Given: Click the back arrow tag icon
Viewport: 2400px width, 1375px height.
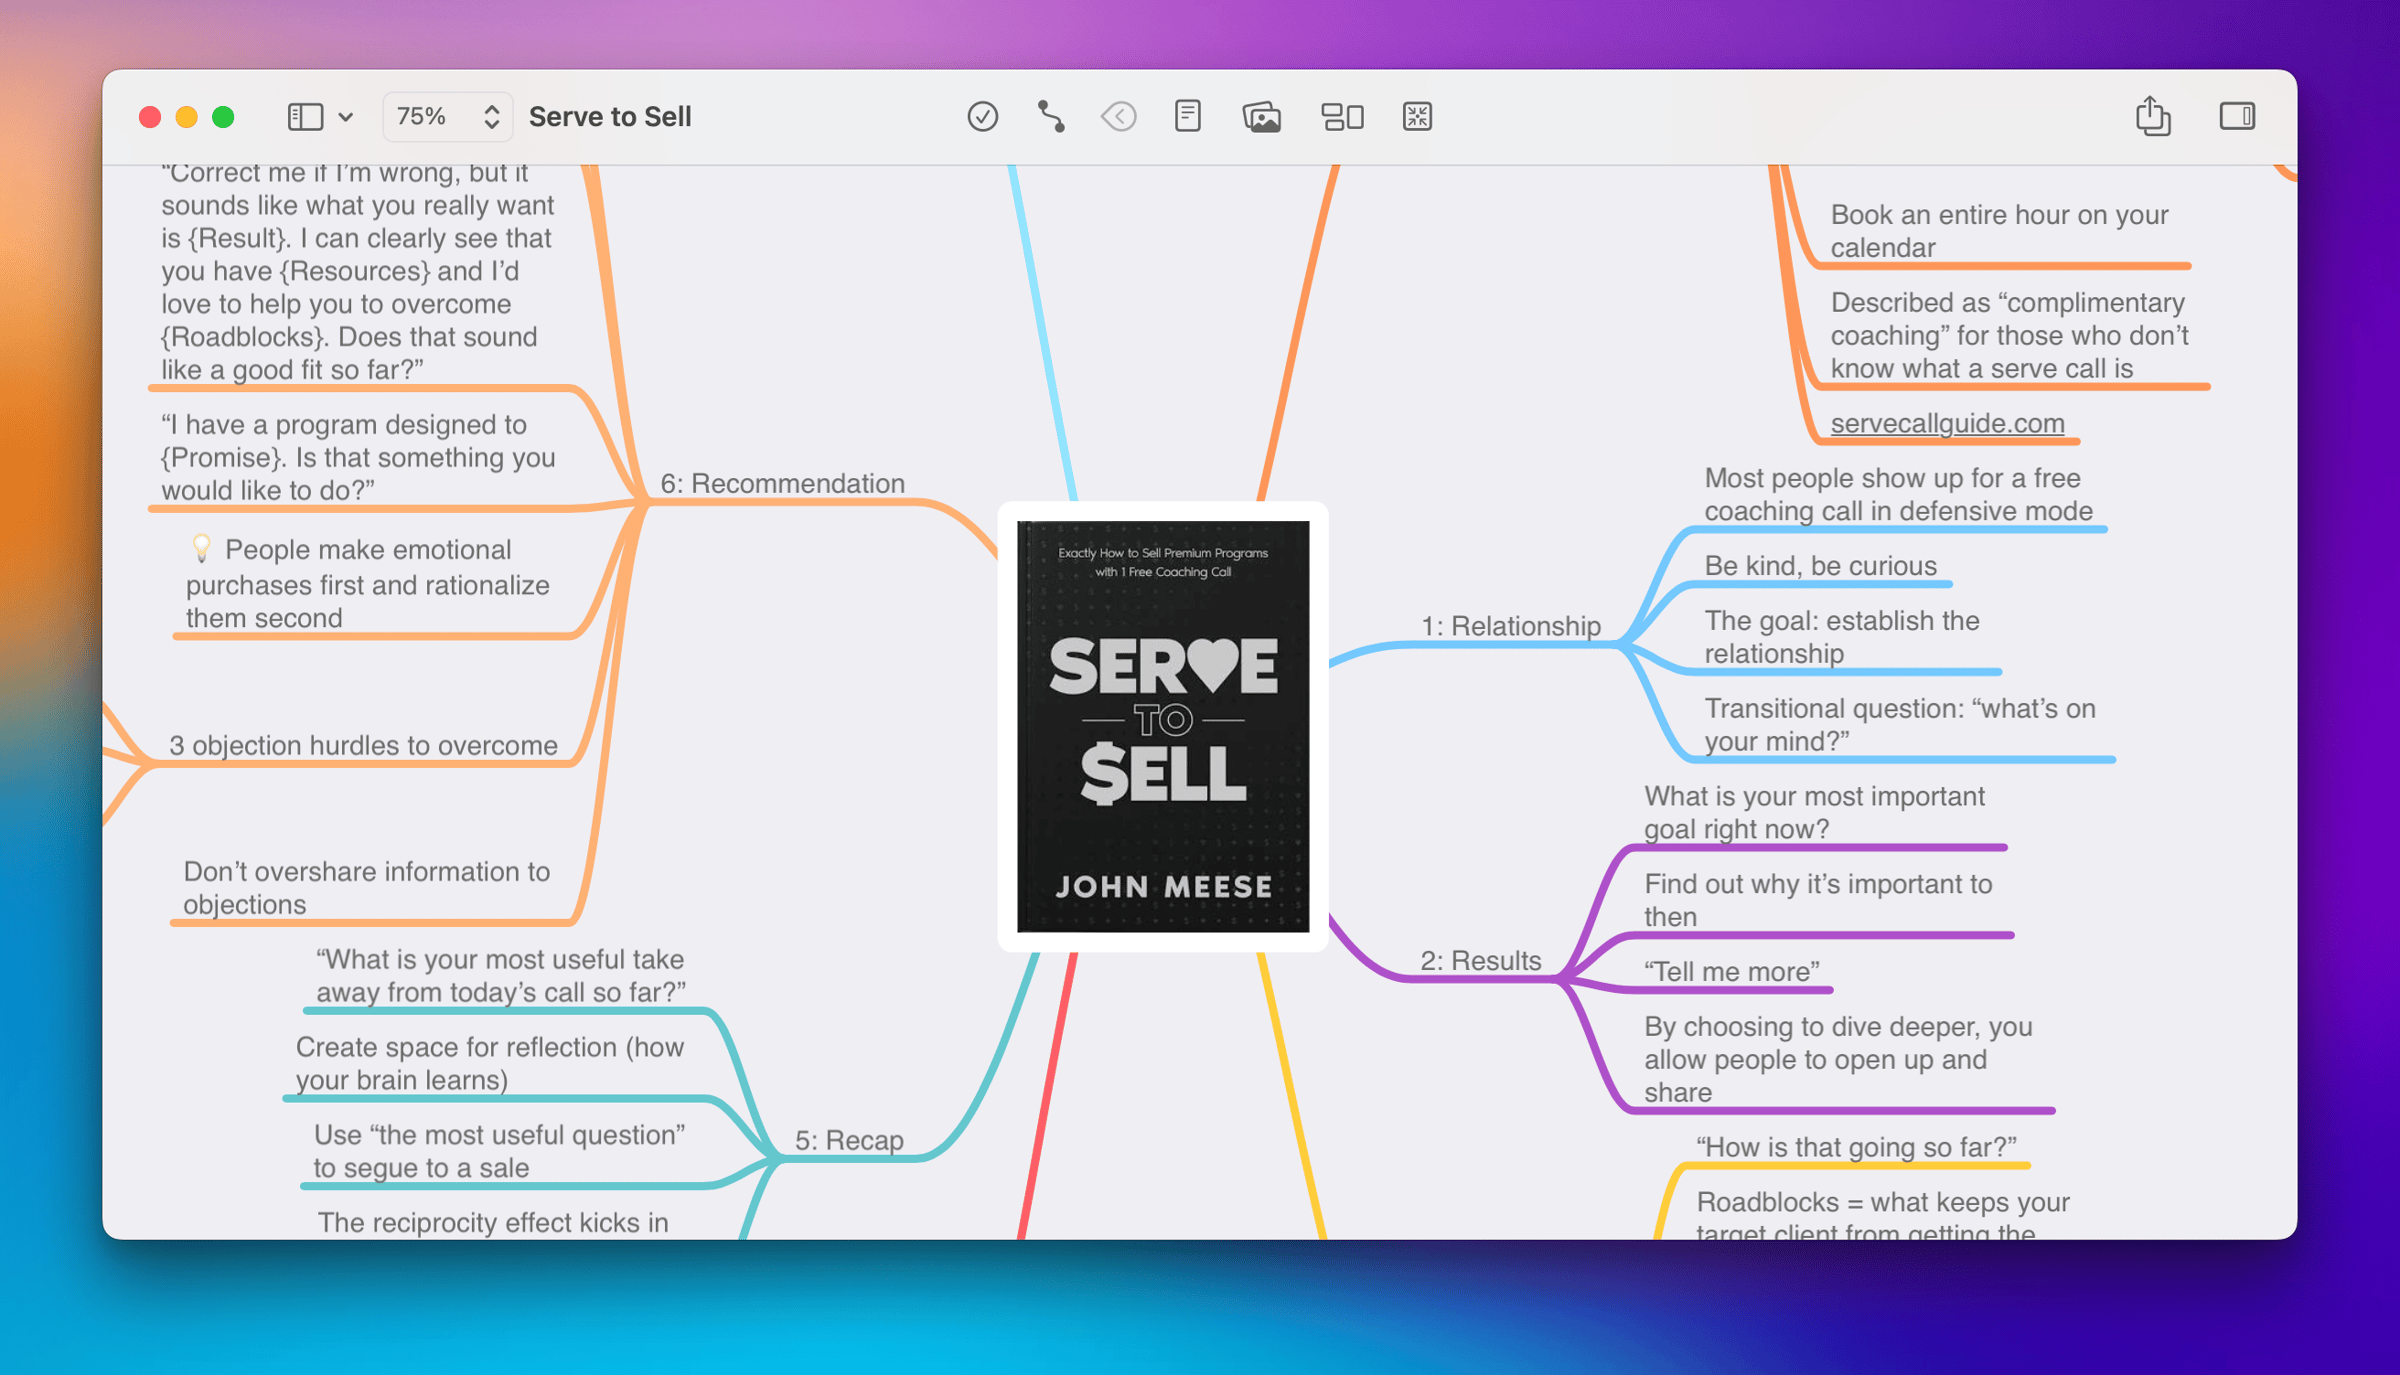Looking at the screenshot, I should click(1118, 117).
